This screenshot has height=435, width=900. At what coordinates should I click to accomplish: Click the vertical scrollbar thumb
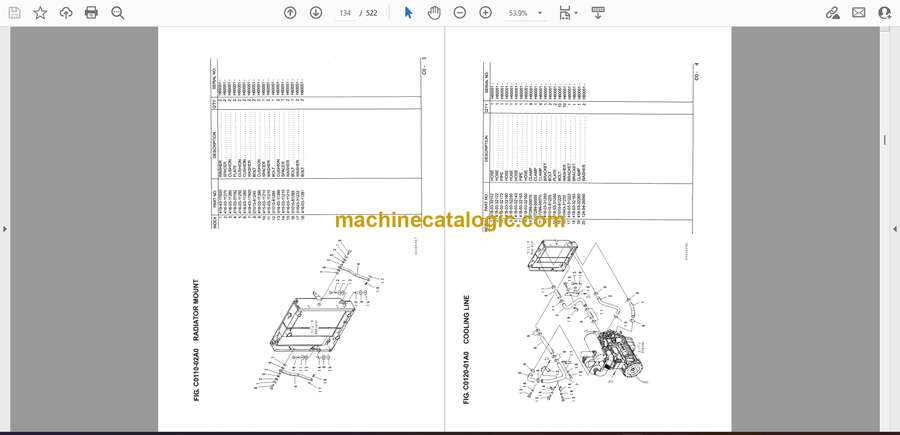tap(885, 140)
